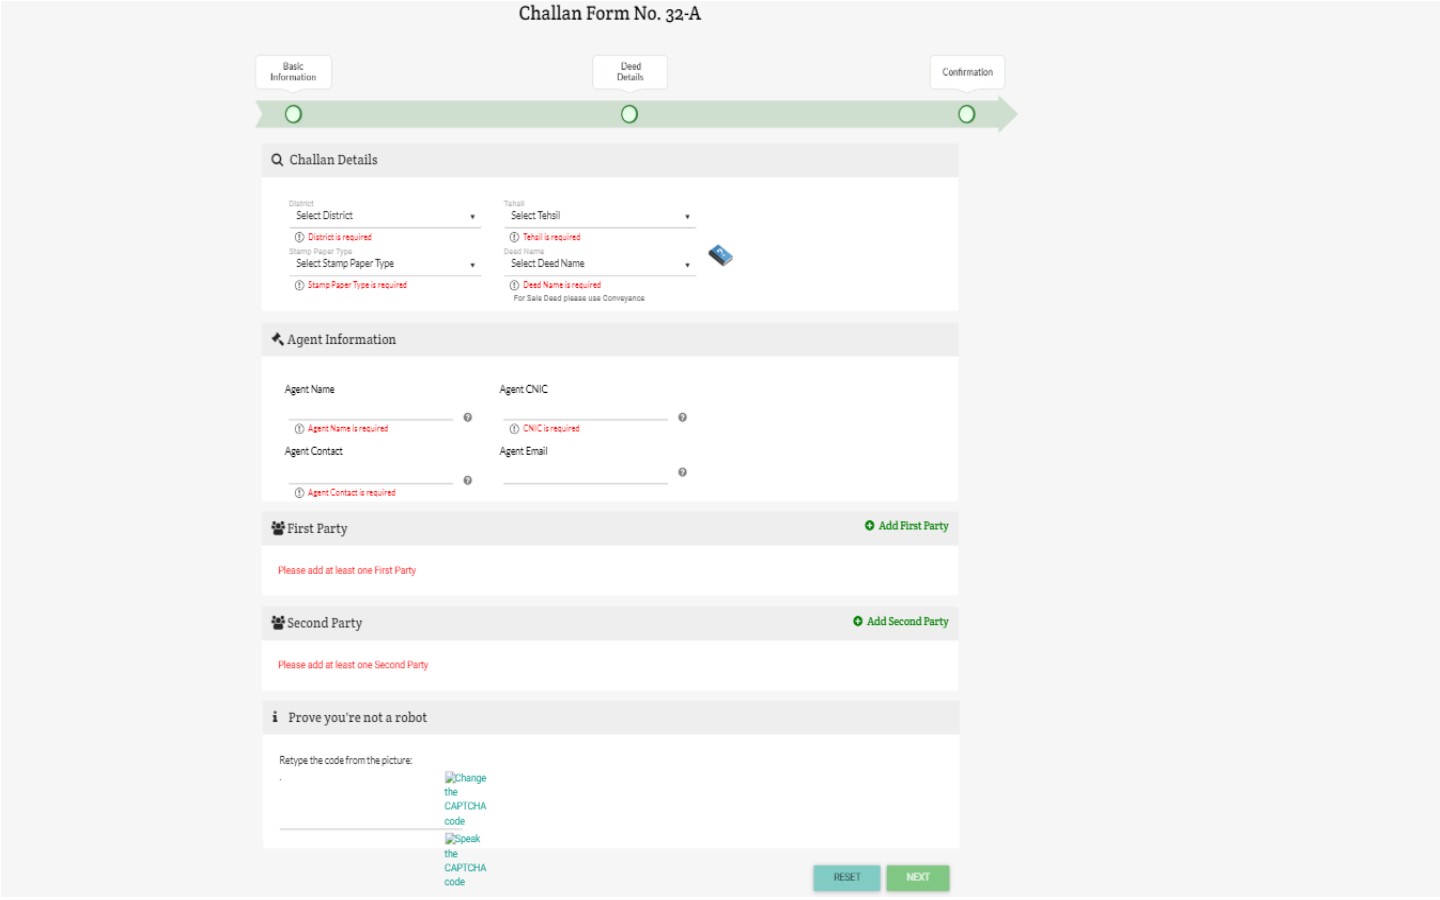Click help icon next to Agent Email field
The width and height of the screenshot is (1440, 900).
[x=682, y=472]
